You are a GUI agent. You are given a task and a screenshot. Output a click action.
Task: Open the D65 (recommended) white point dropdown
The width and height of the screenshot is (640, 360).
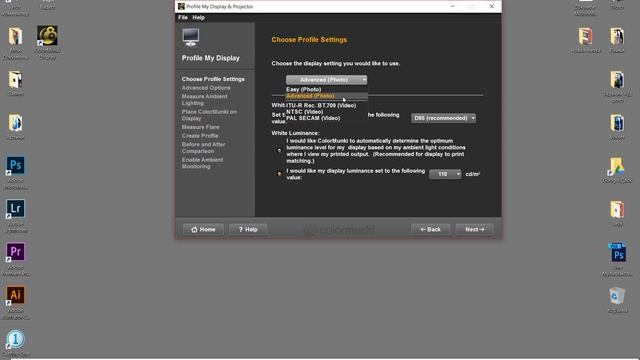click(x=443, y=118)
